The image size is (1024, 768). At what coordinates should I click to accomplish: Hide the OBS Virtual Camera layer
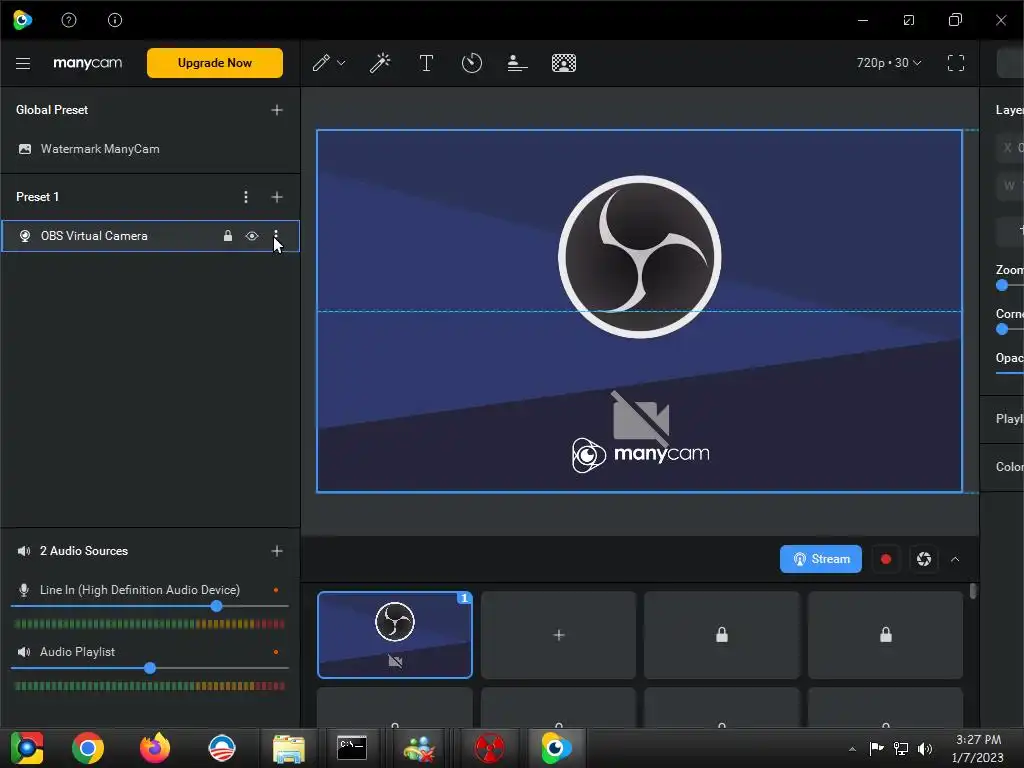point(251,236)
